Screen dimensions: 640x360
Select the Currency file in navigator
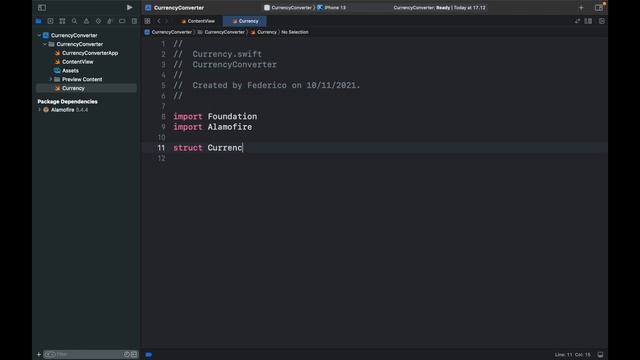87,88
